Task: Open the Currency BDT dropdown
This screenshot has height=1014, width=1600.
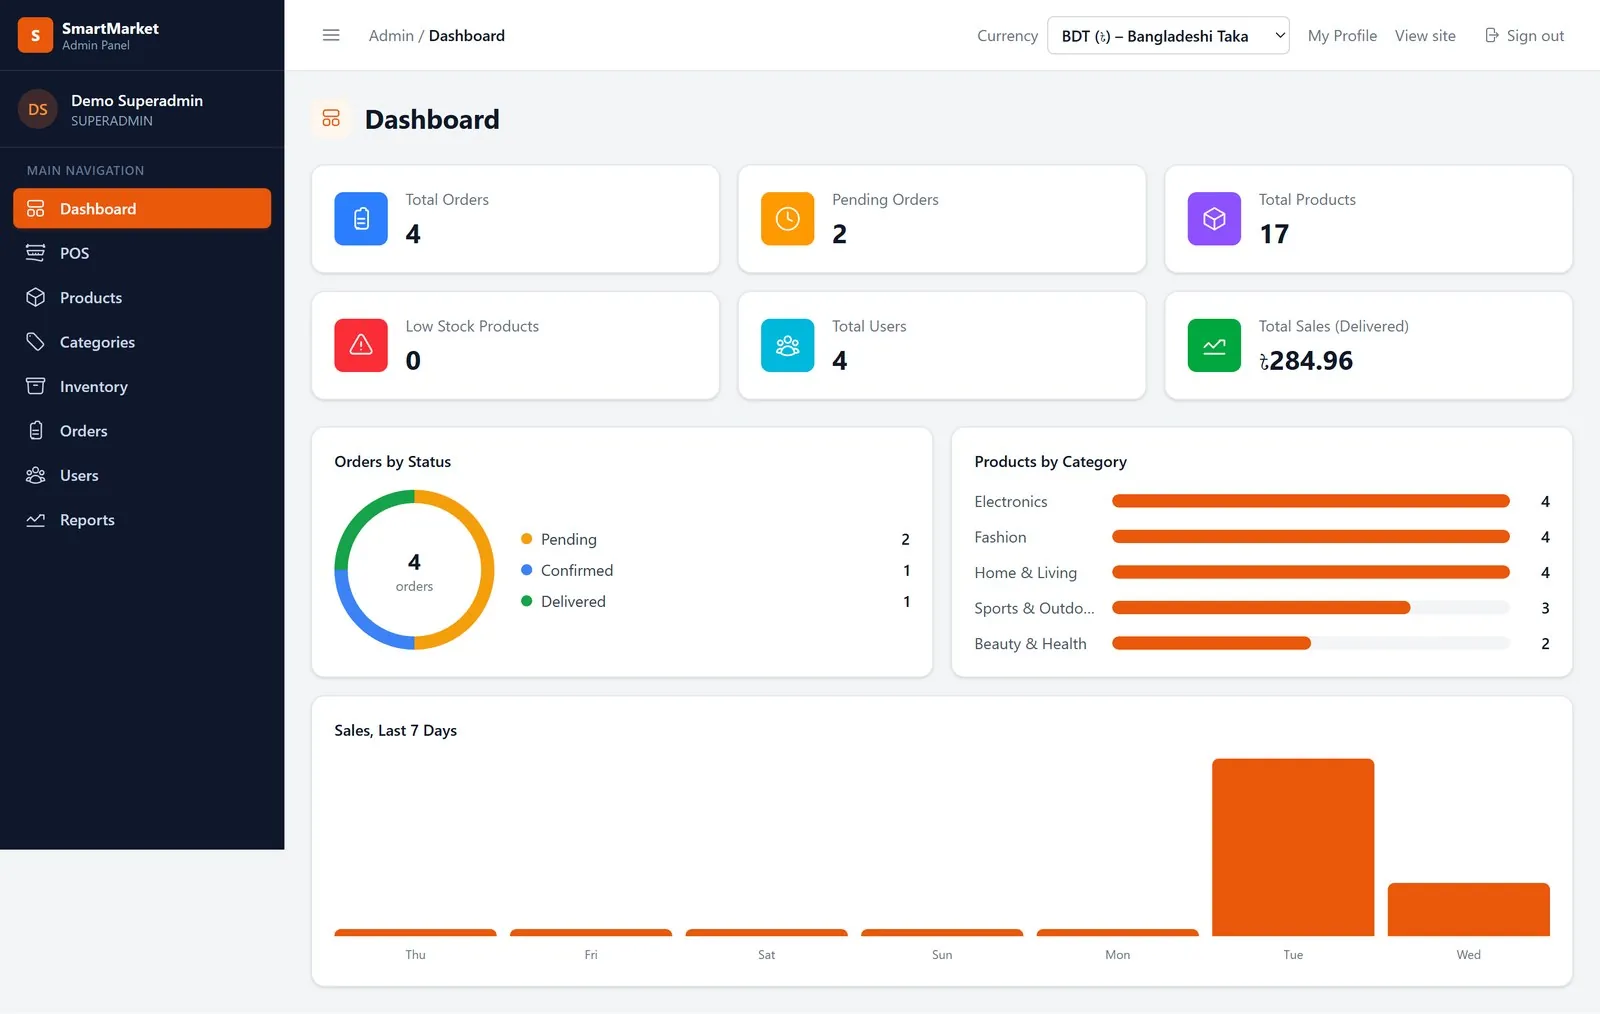Action: point(1168,35)
